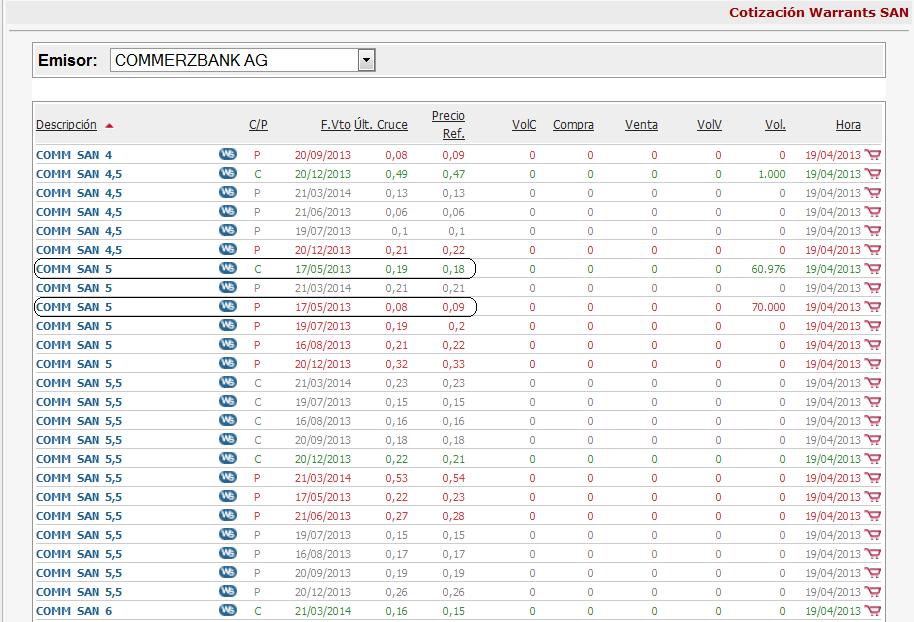
Task: Sort by Compra column header
Action: point(573,125)
